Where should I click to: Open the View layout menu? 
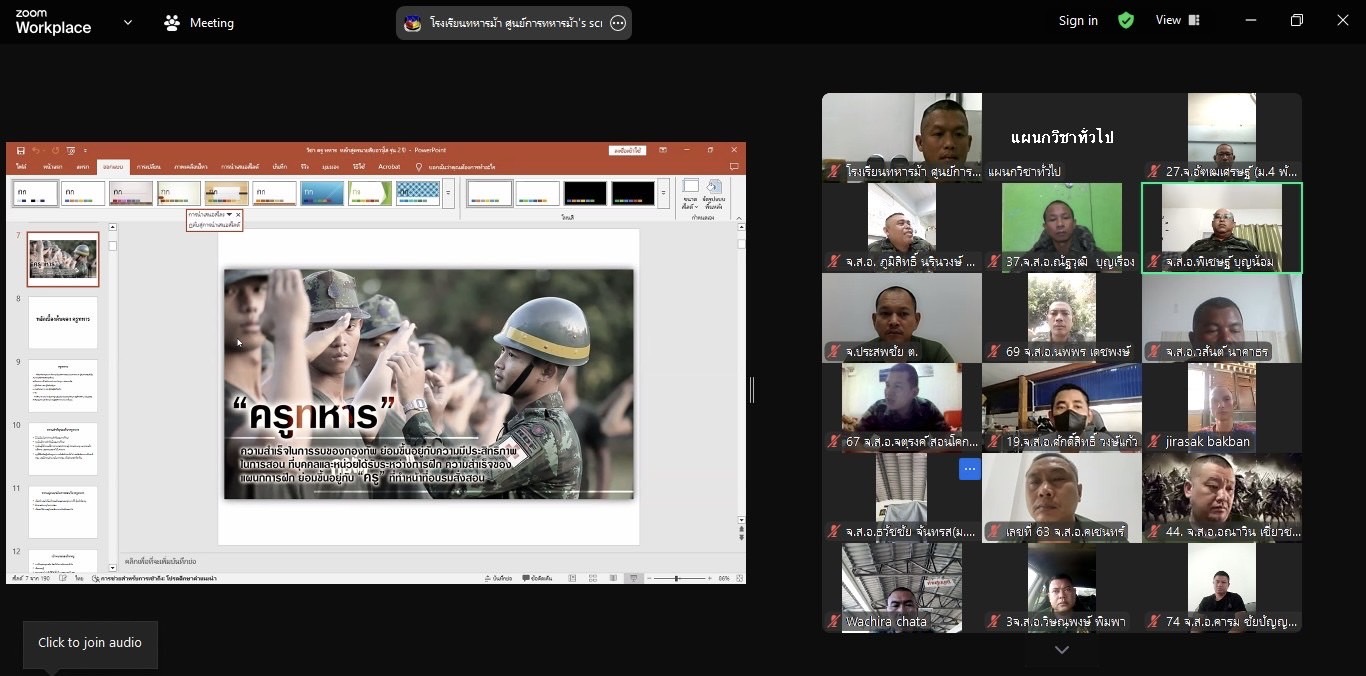tap(1177, 20)
